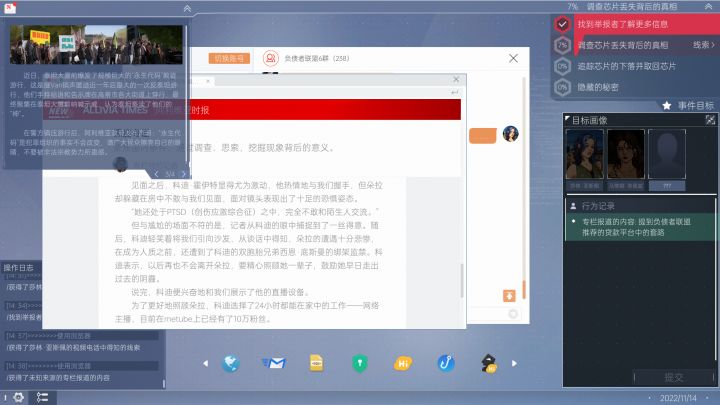Click the article page vertical scrollbar
720x405 pixels.
click(x=462, y=280)
